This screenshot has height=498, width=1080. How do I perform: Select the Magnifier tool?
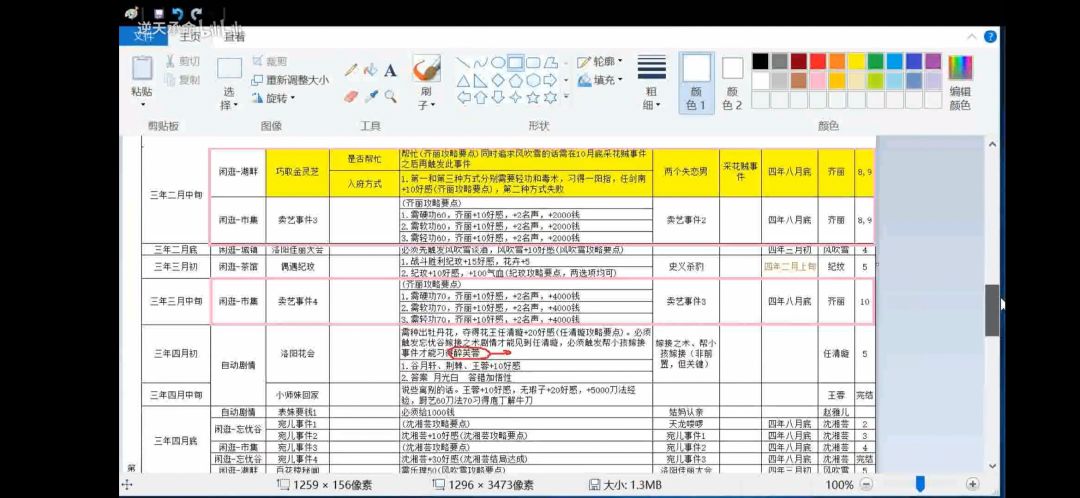pos(391,96)
